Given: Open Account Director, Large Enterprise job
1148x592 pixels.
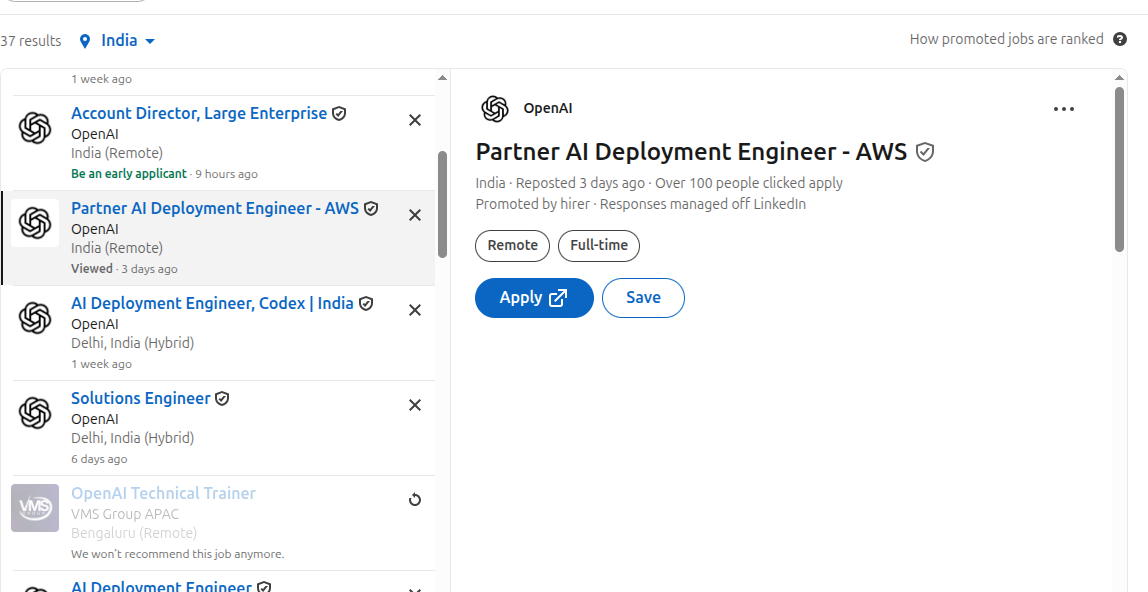Looking at the screenshot, I should [199, 113].
